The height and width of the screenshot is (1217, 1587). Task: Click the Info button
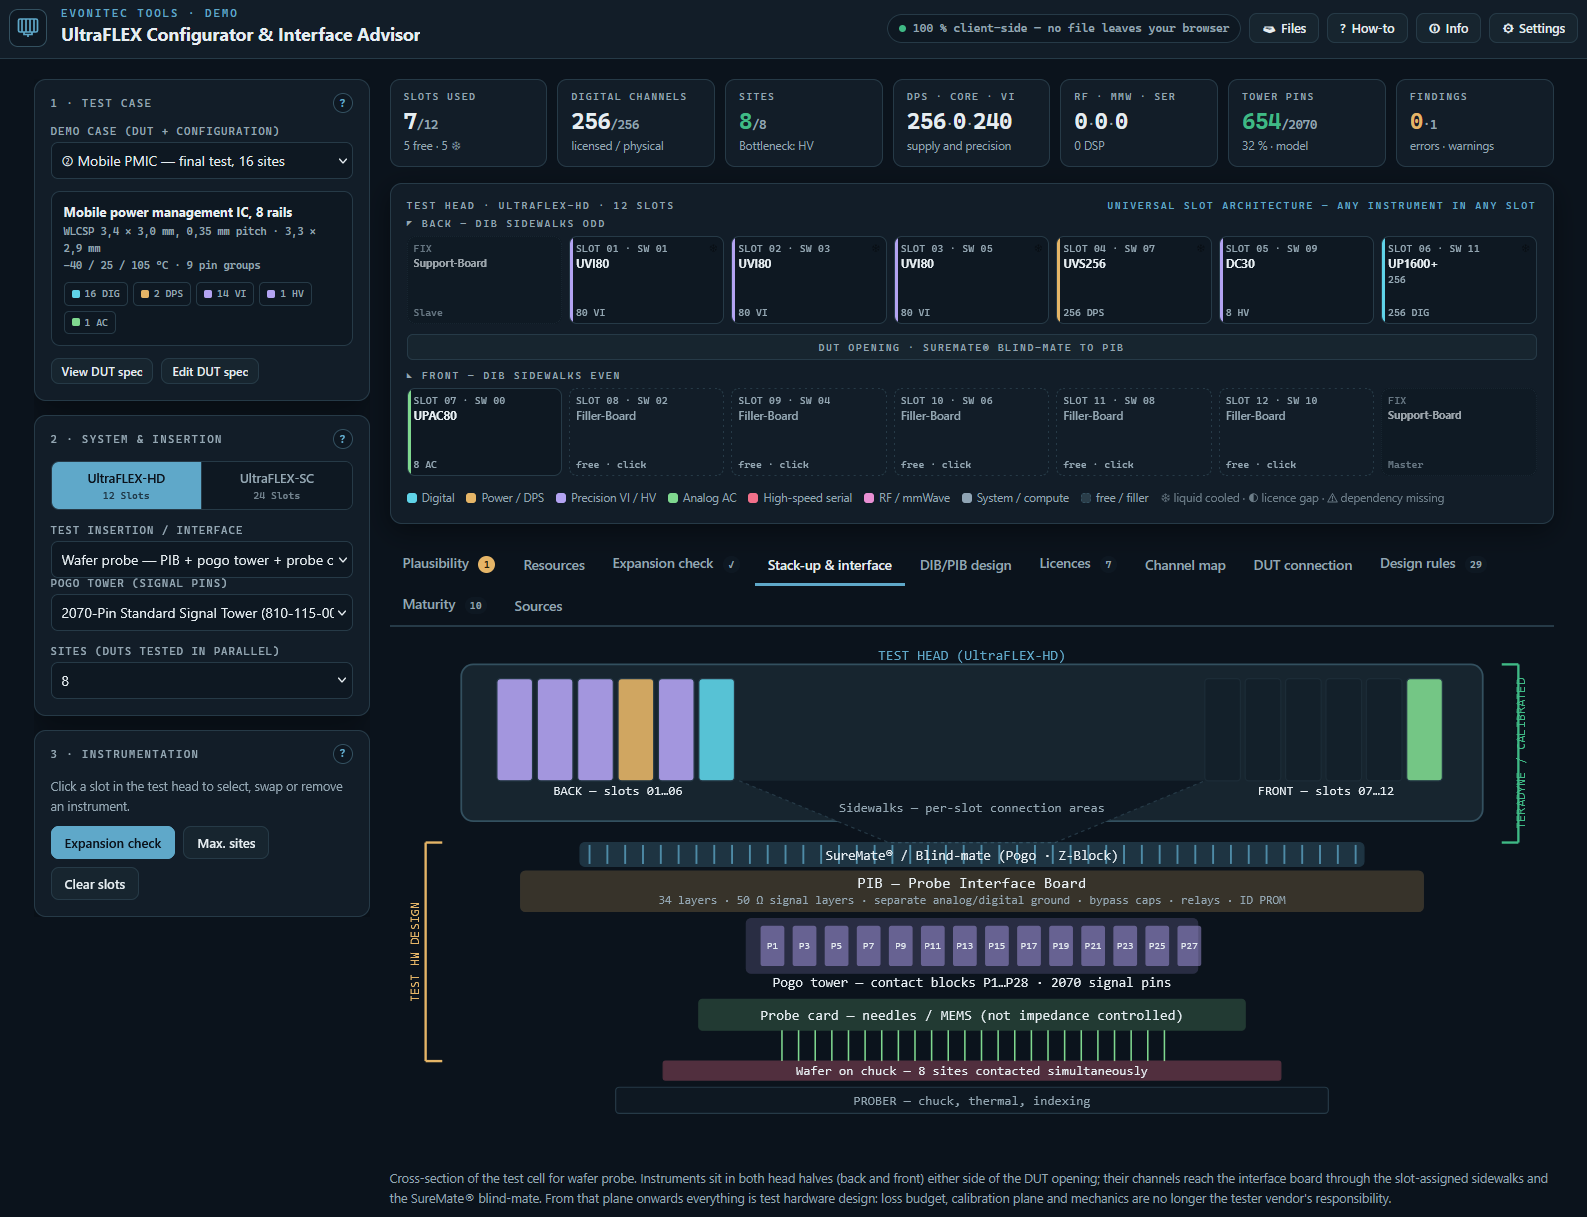[x=1448, y=28]
